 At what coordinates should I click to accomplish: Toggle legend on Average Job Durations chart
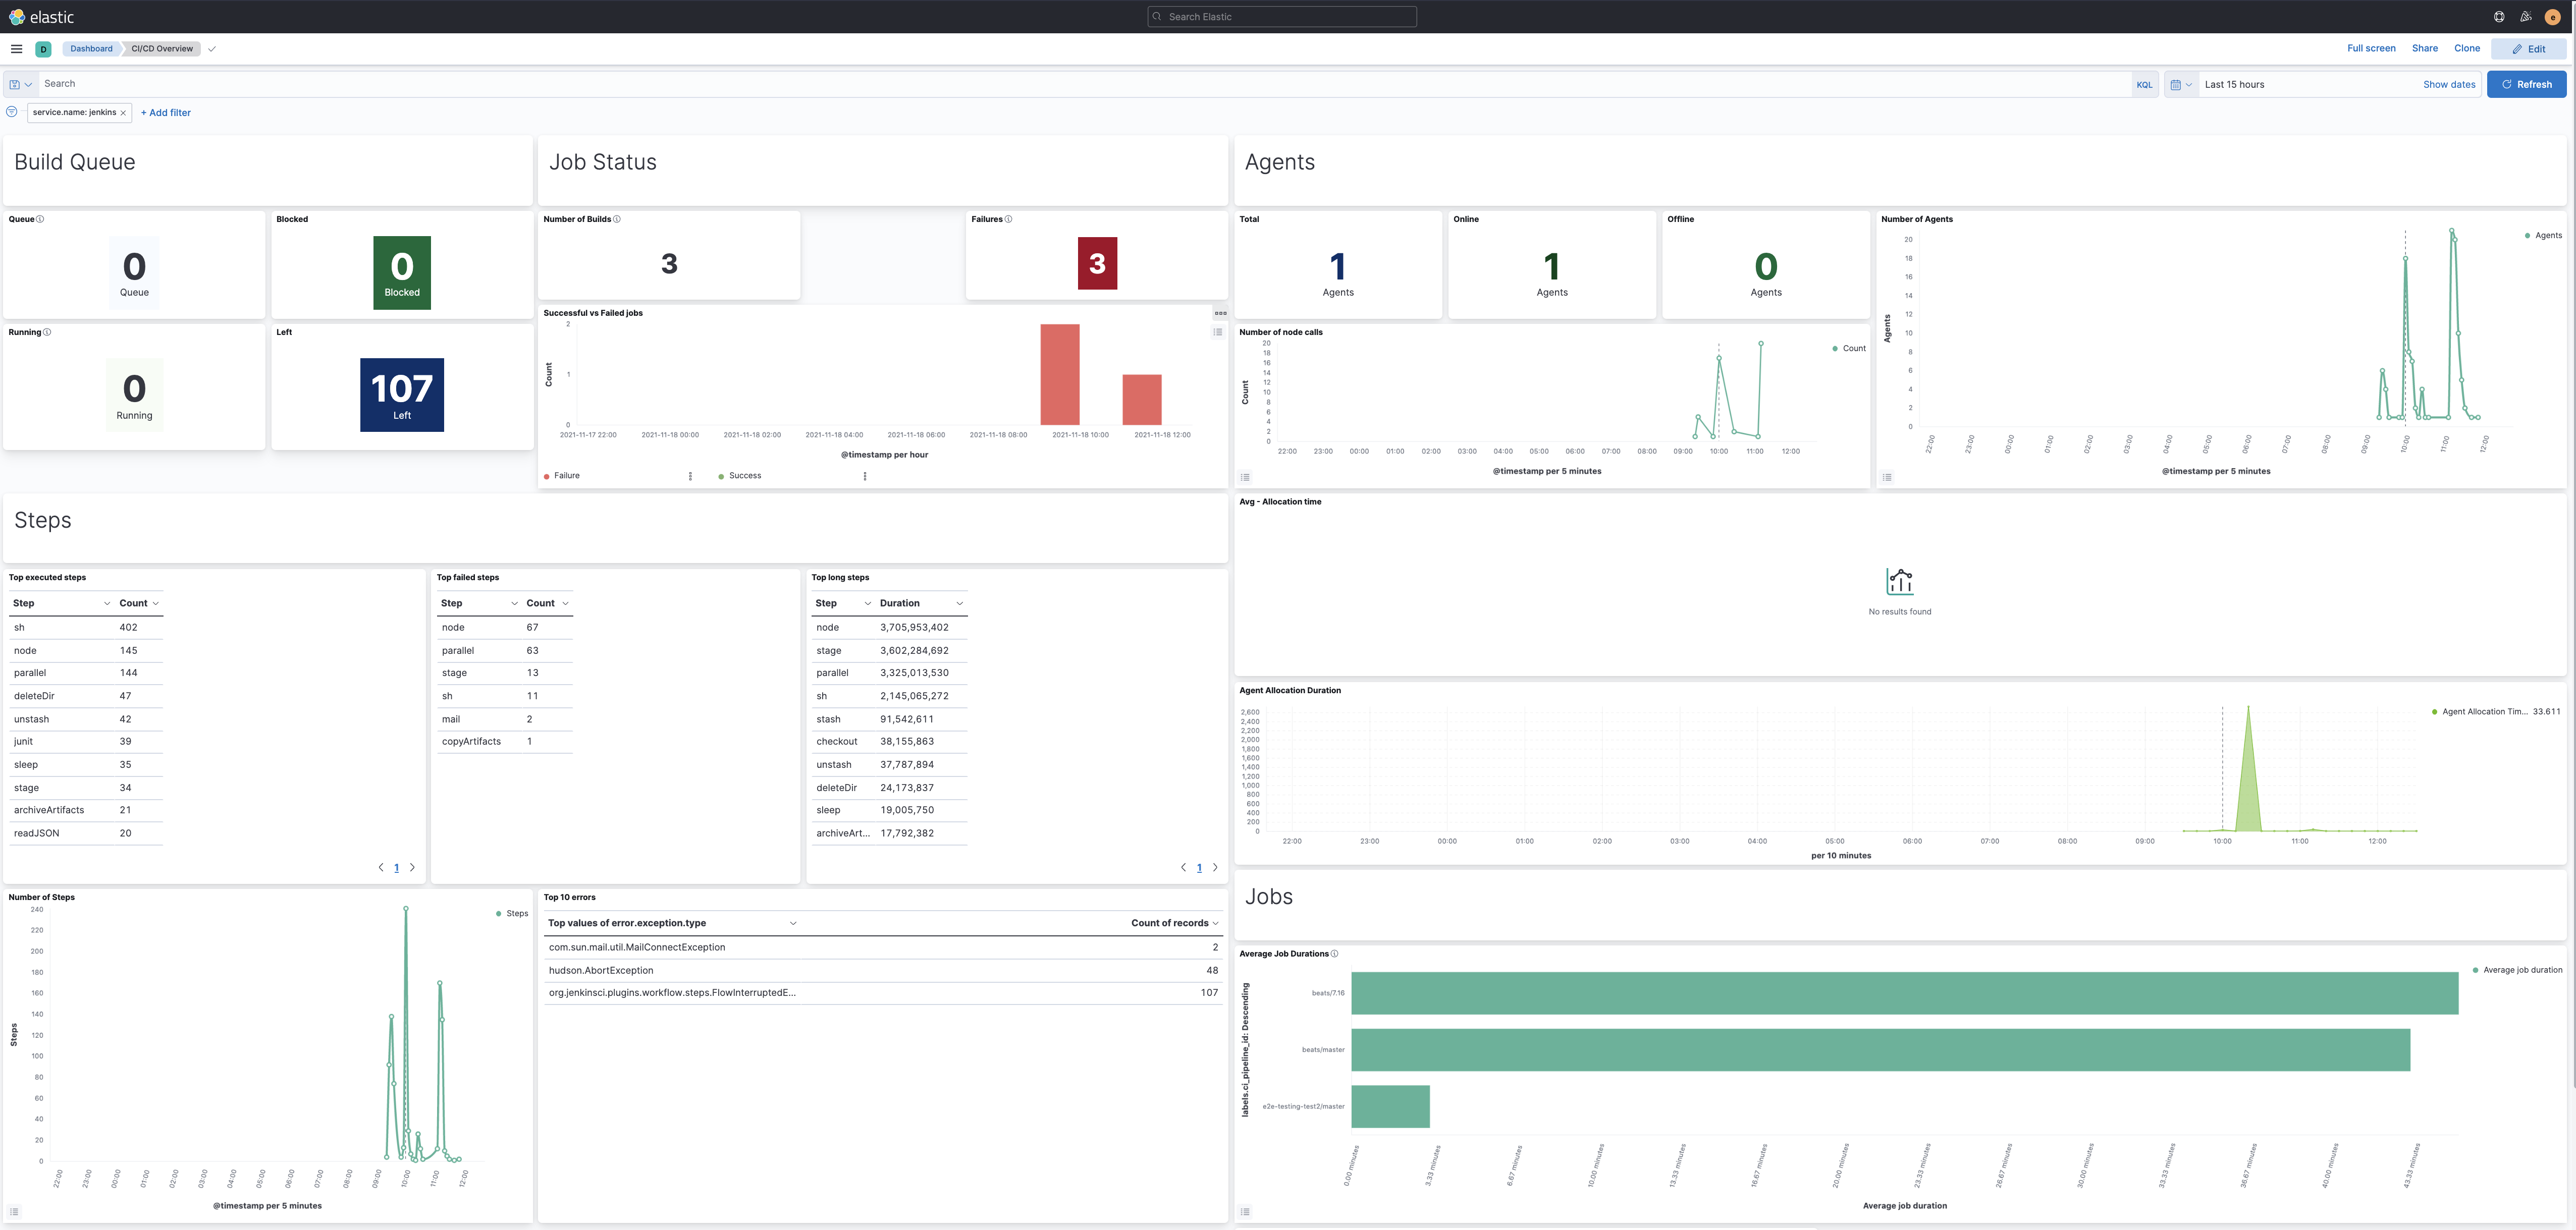pos(1245,1211)
